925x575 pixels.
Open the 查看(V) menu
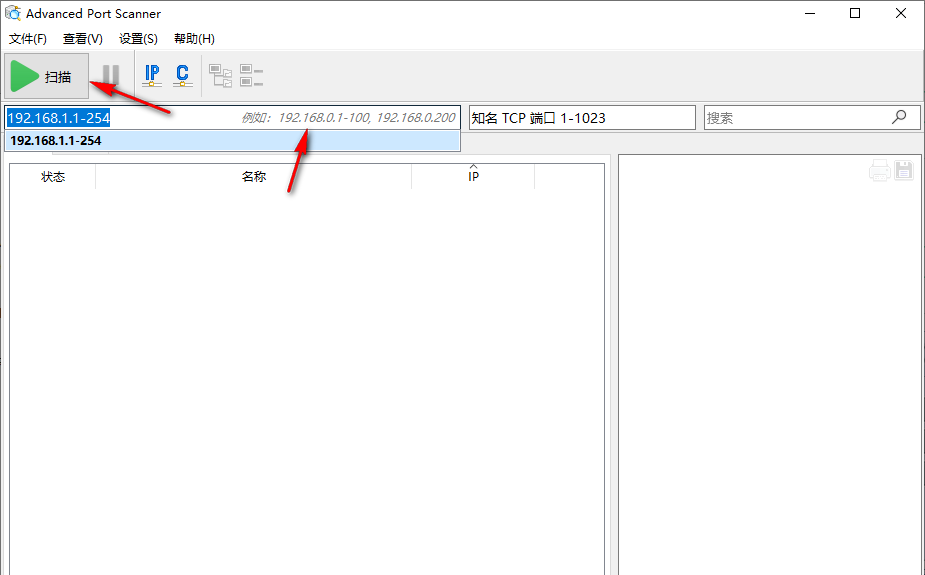tap(82, 39)
